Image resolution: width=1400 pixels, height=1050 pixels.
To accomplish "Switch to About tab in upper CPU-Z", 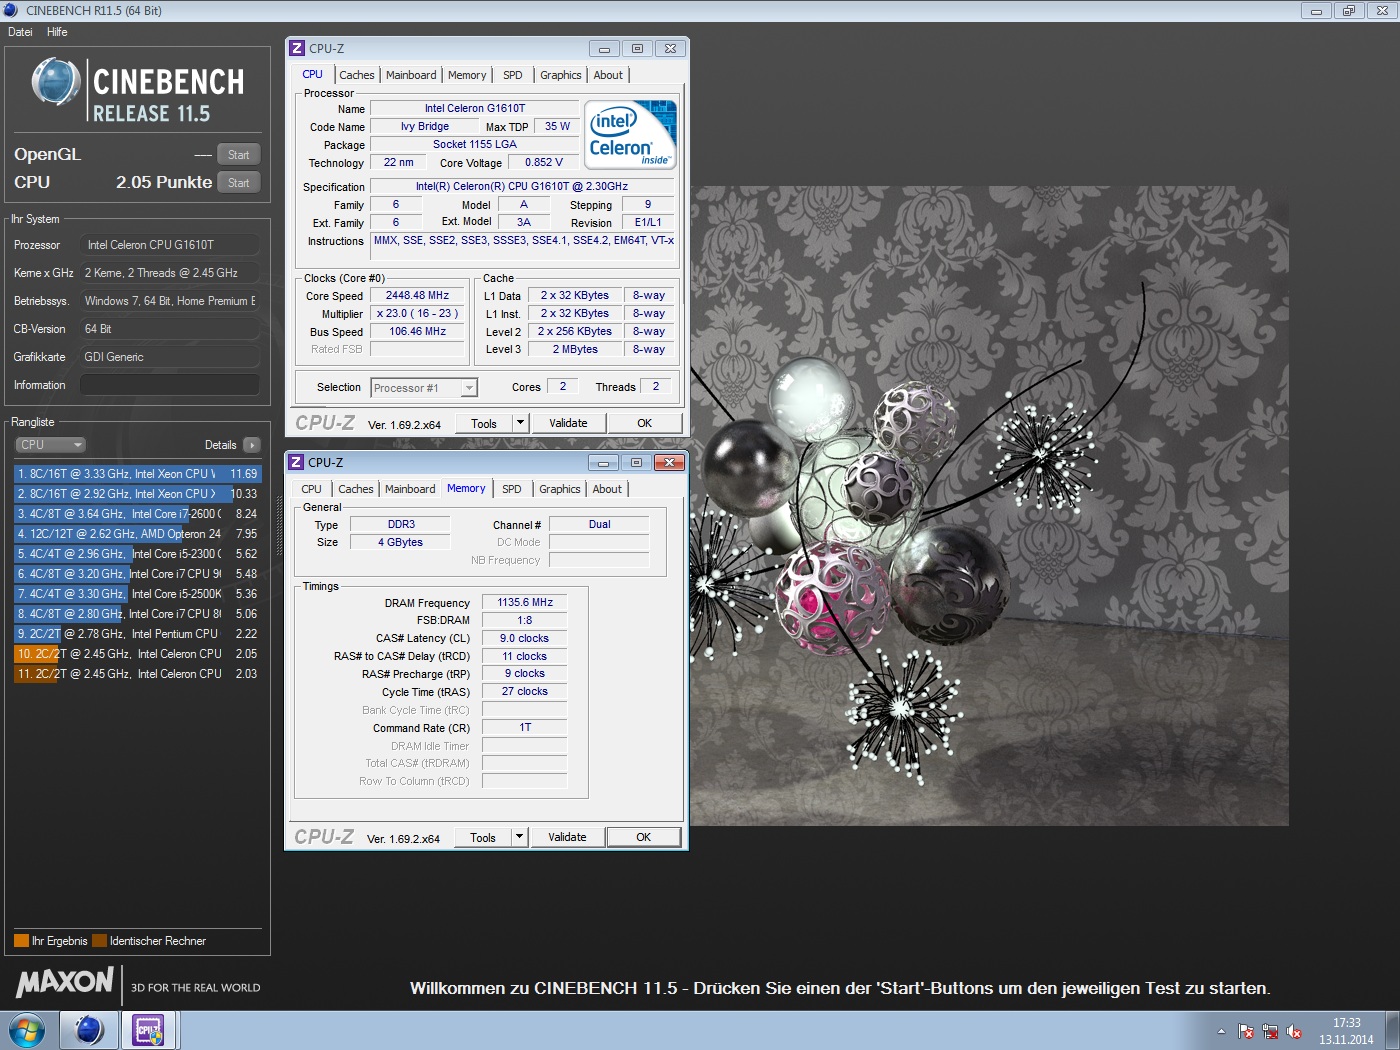I will tap(608, 75).
